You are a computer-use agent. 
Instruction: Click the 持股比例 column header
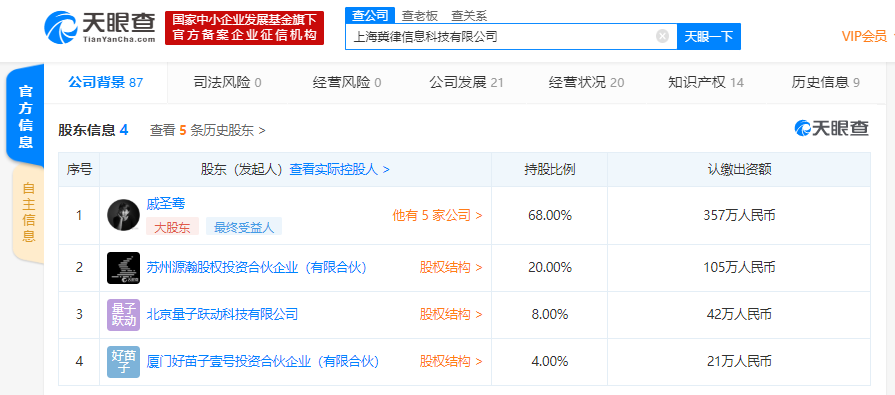[x=550, y=170]
